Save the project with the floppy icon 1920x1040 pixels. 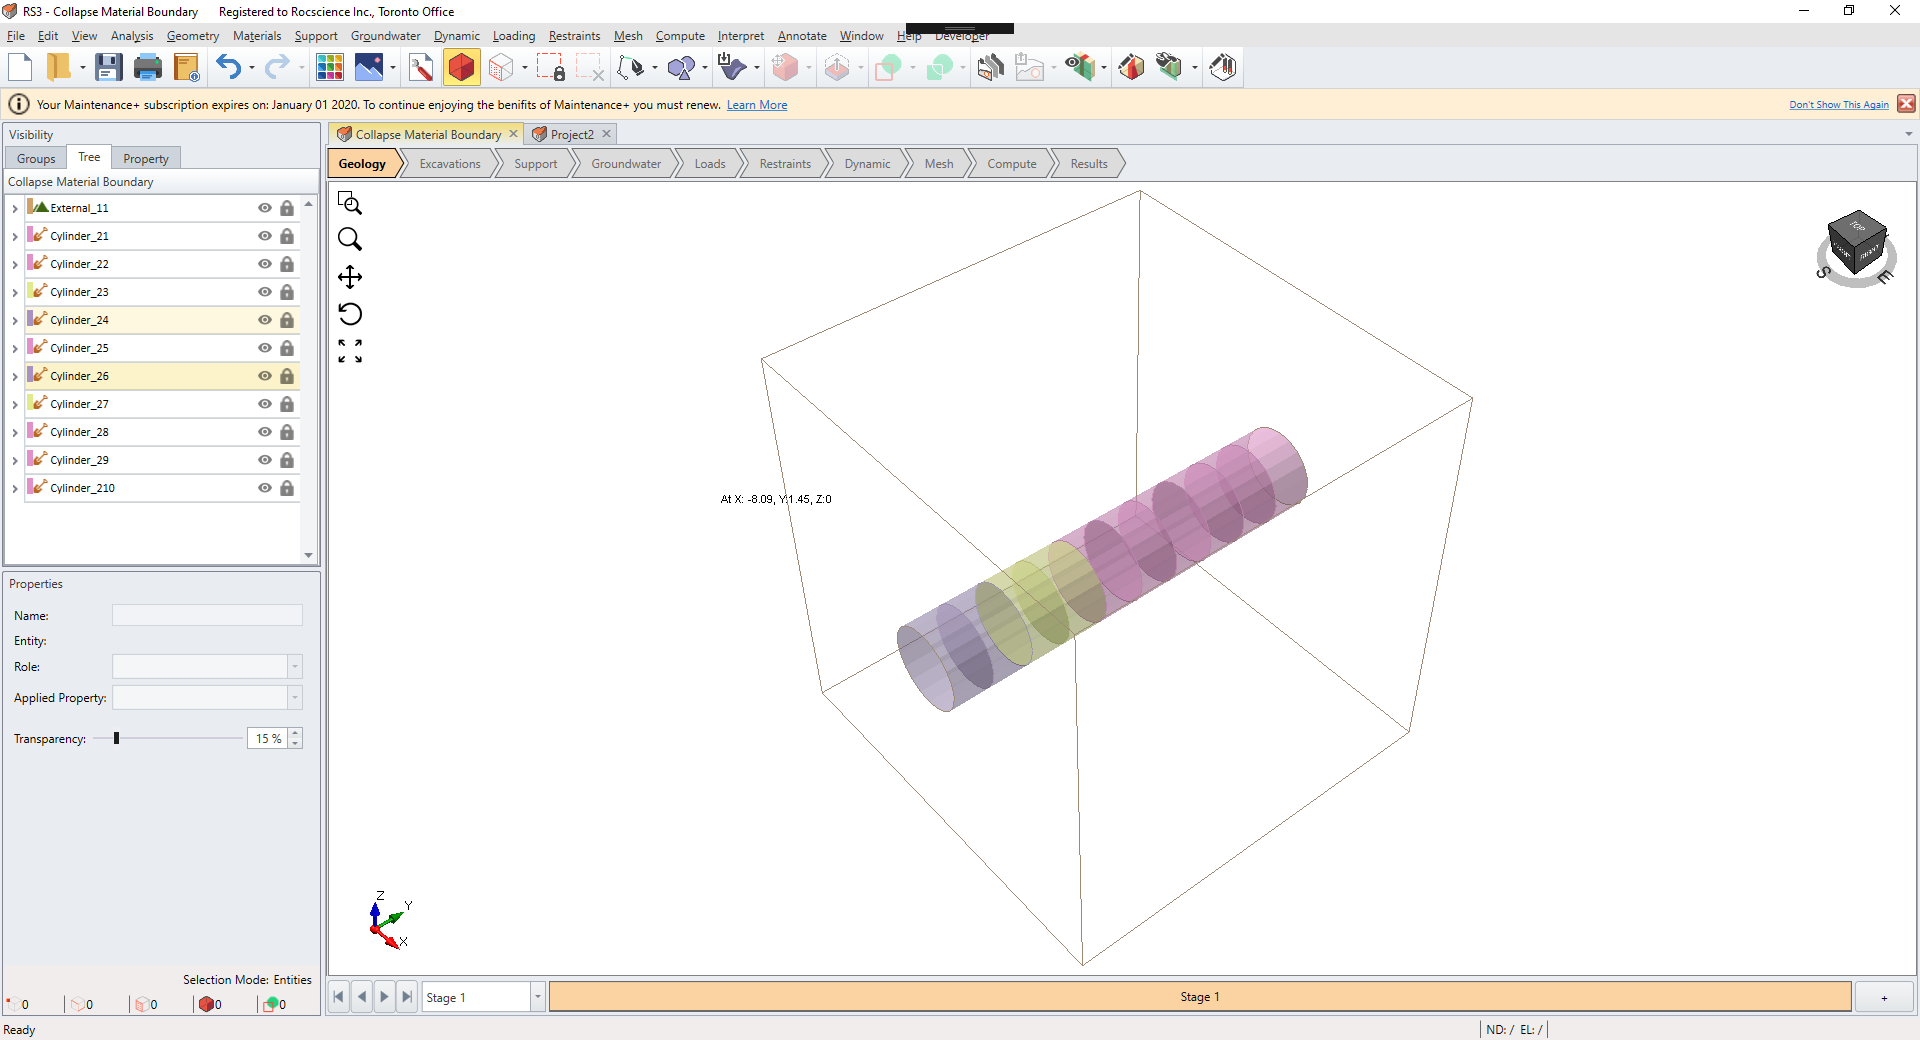click(x=108, y=67)
